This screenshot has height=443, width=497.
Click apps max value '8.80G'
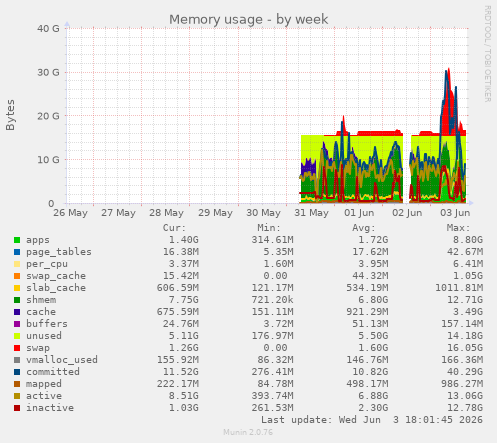click(x=468, y=240)
